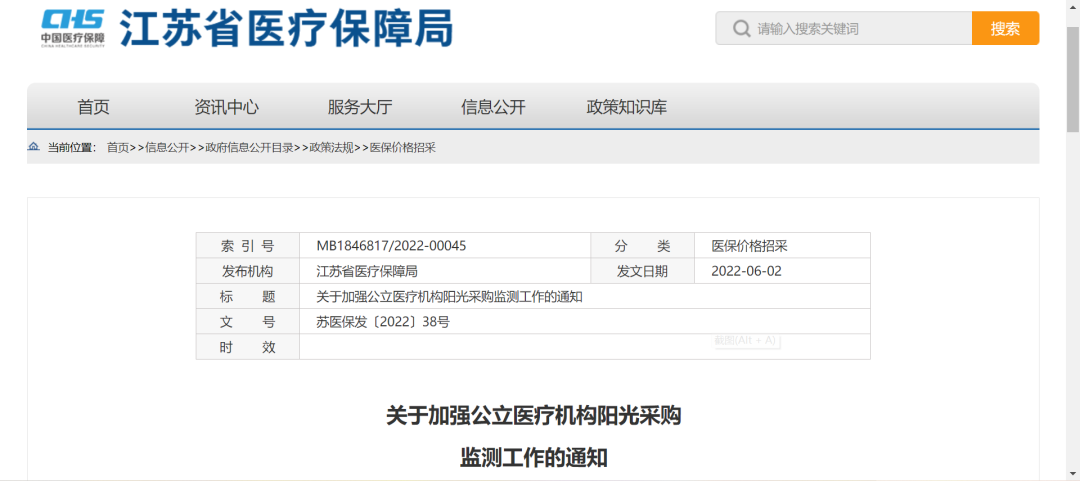Open the 政府信息公开目录 breadcrumb link

(x=249, y=148)
